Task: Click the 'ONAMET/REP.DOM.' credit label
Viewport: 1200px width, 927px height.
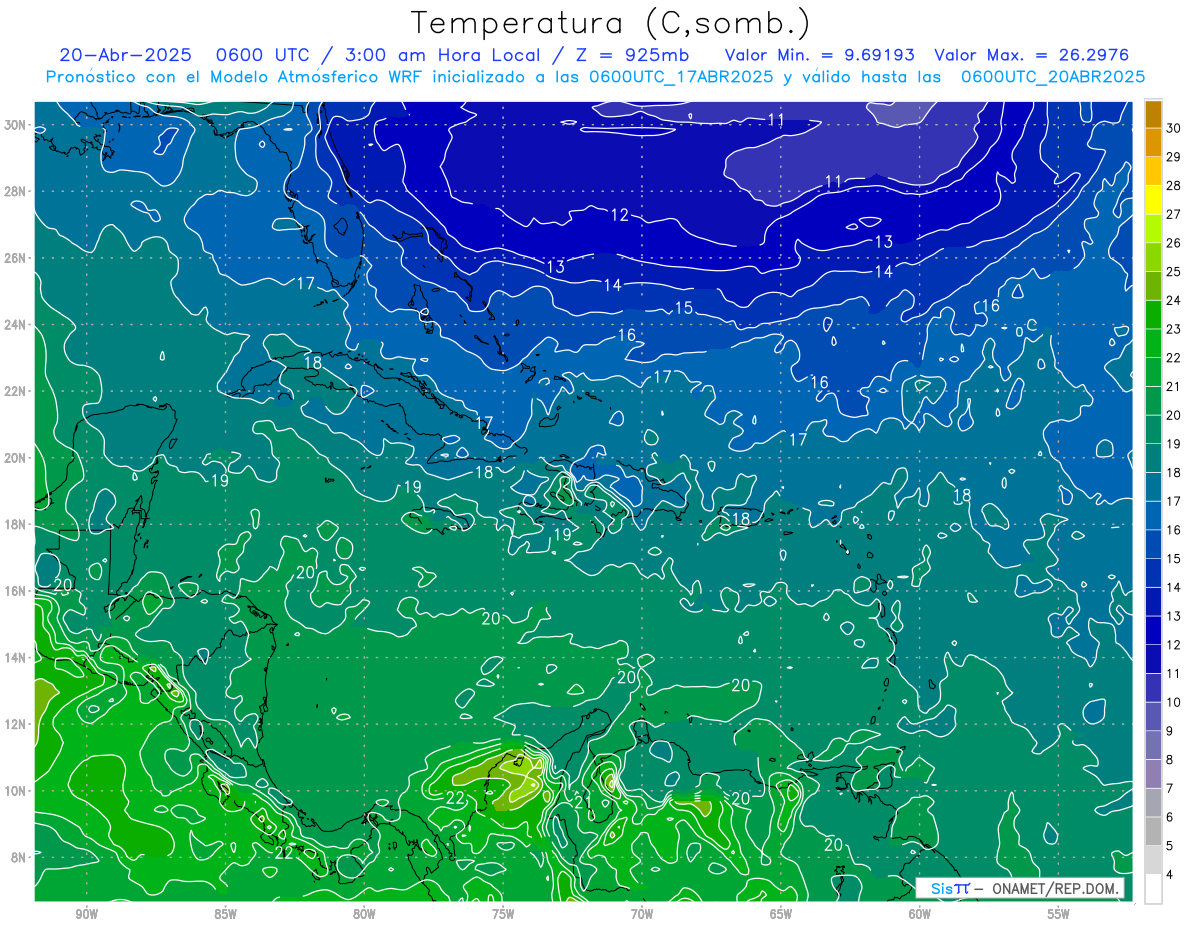Action: tap(1054, 888)
